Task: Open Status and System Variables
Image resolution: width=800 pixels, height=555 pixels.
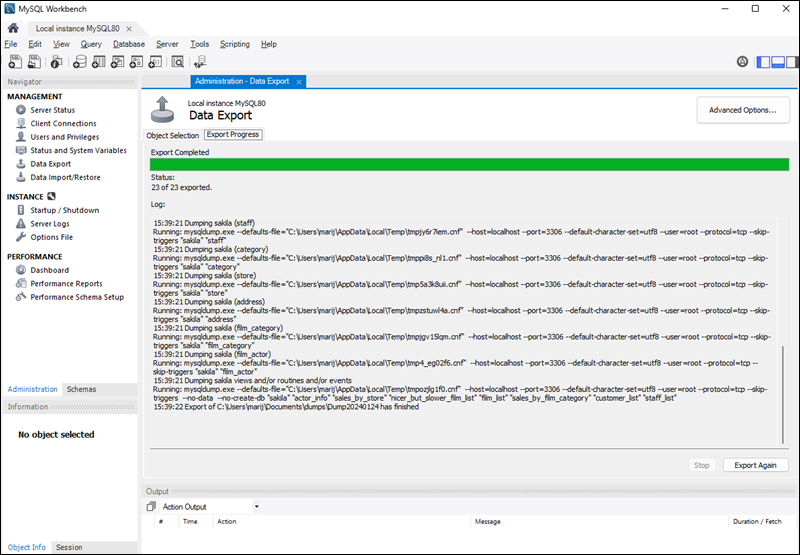Action: tap(78, 150)
